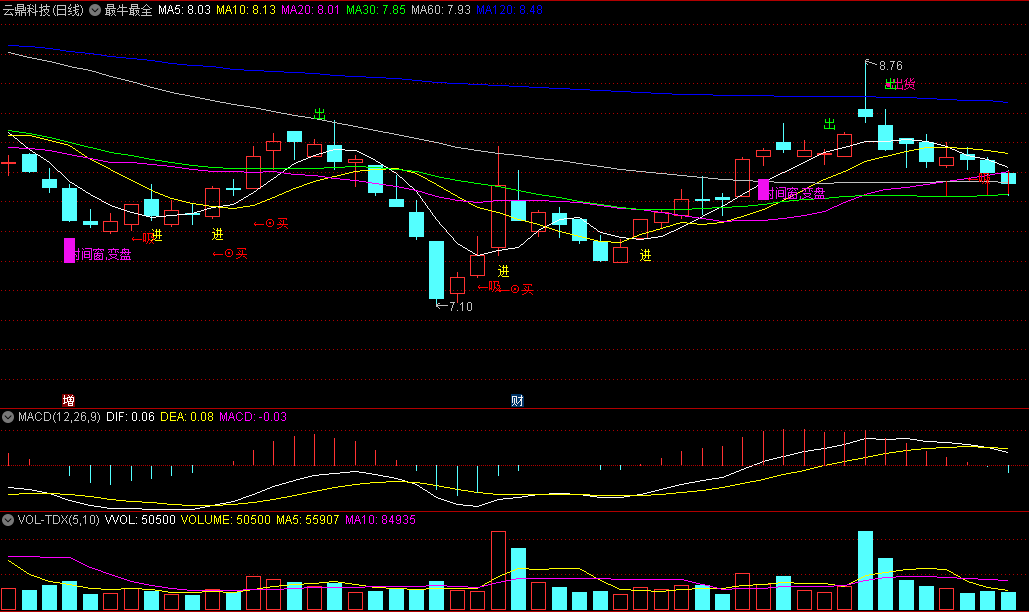The image size is (1029, 612).
Task: Select the volume MA10: 84935 value
Action: point(380,520)
